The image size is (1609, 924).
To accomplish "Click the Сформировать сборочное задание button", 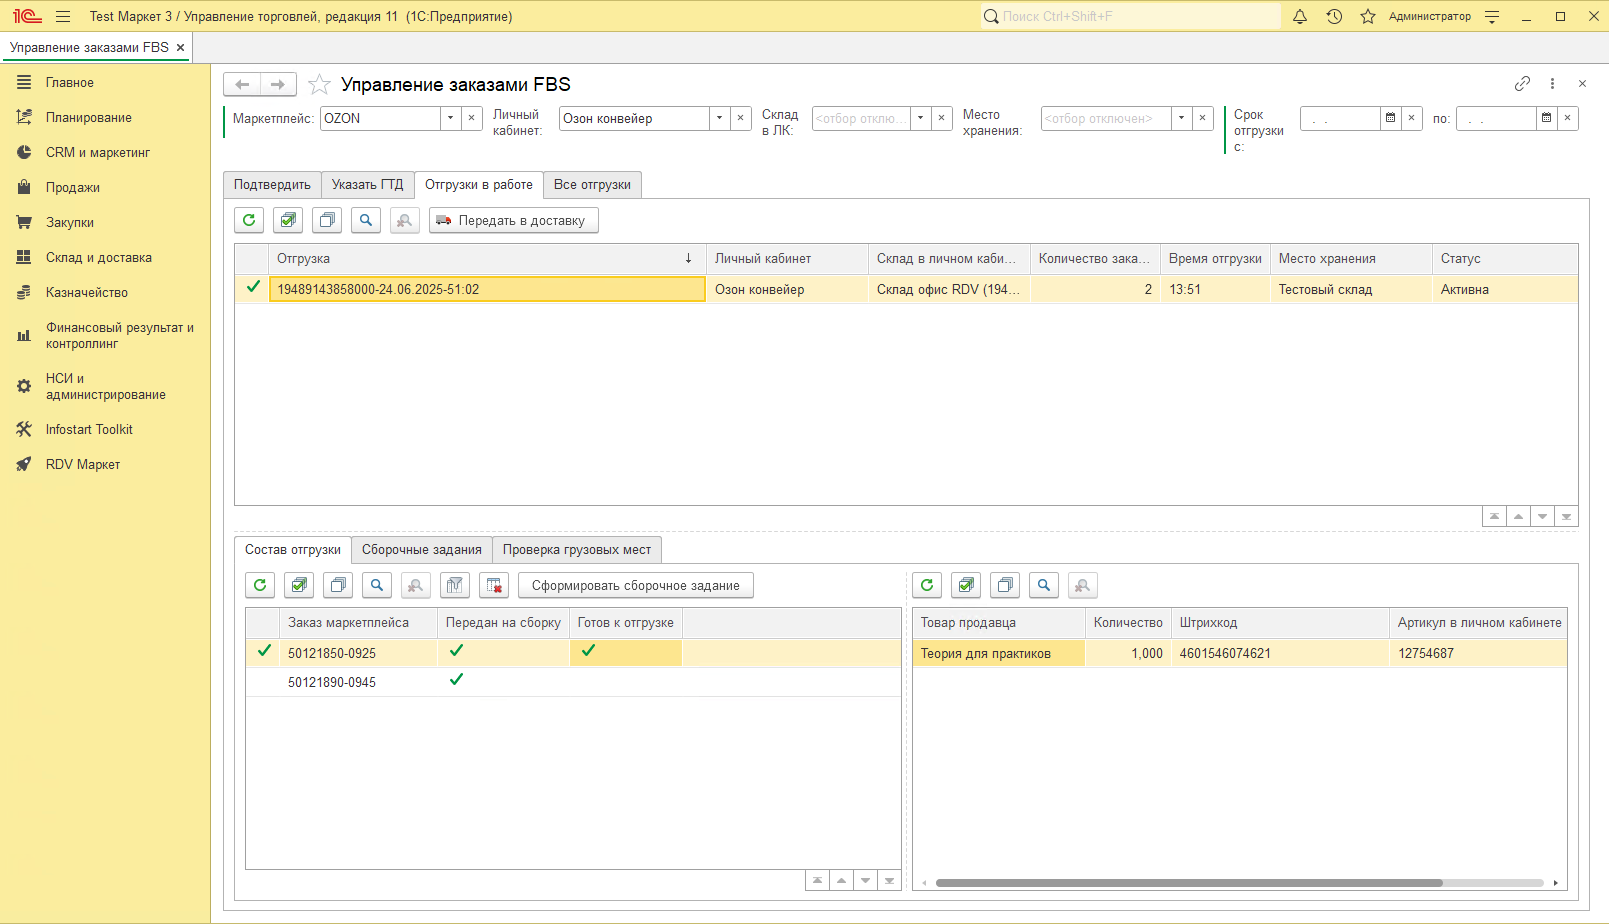I will (635, 586).
